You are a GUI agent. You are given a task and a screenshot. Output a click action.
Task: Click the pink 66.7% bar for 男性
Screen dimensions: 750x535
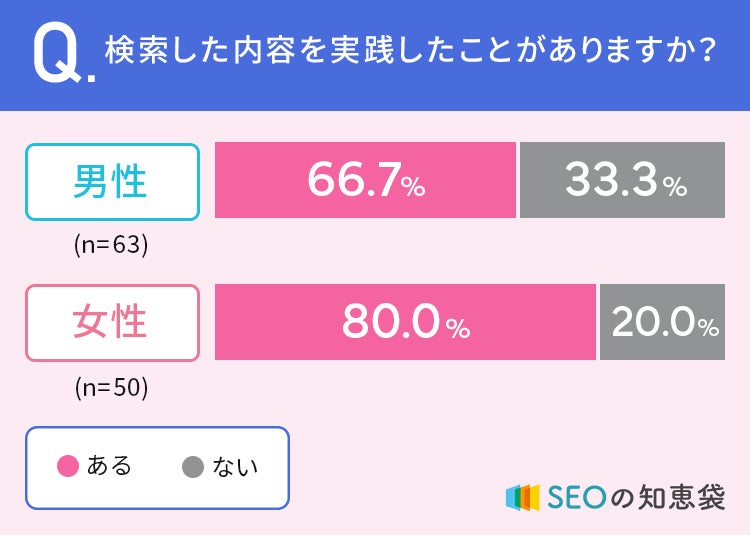click(x=365, y=181)
